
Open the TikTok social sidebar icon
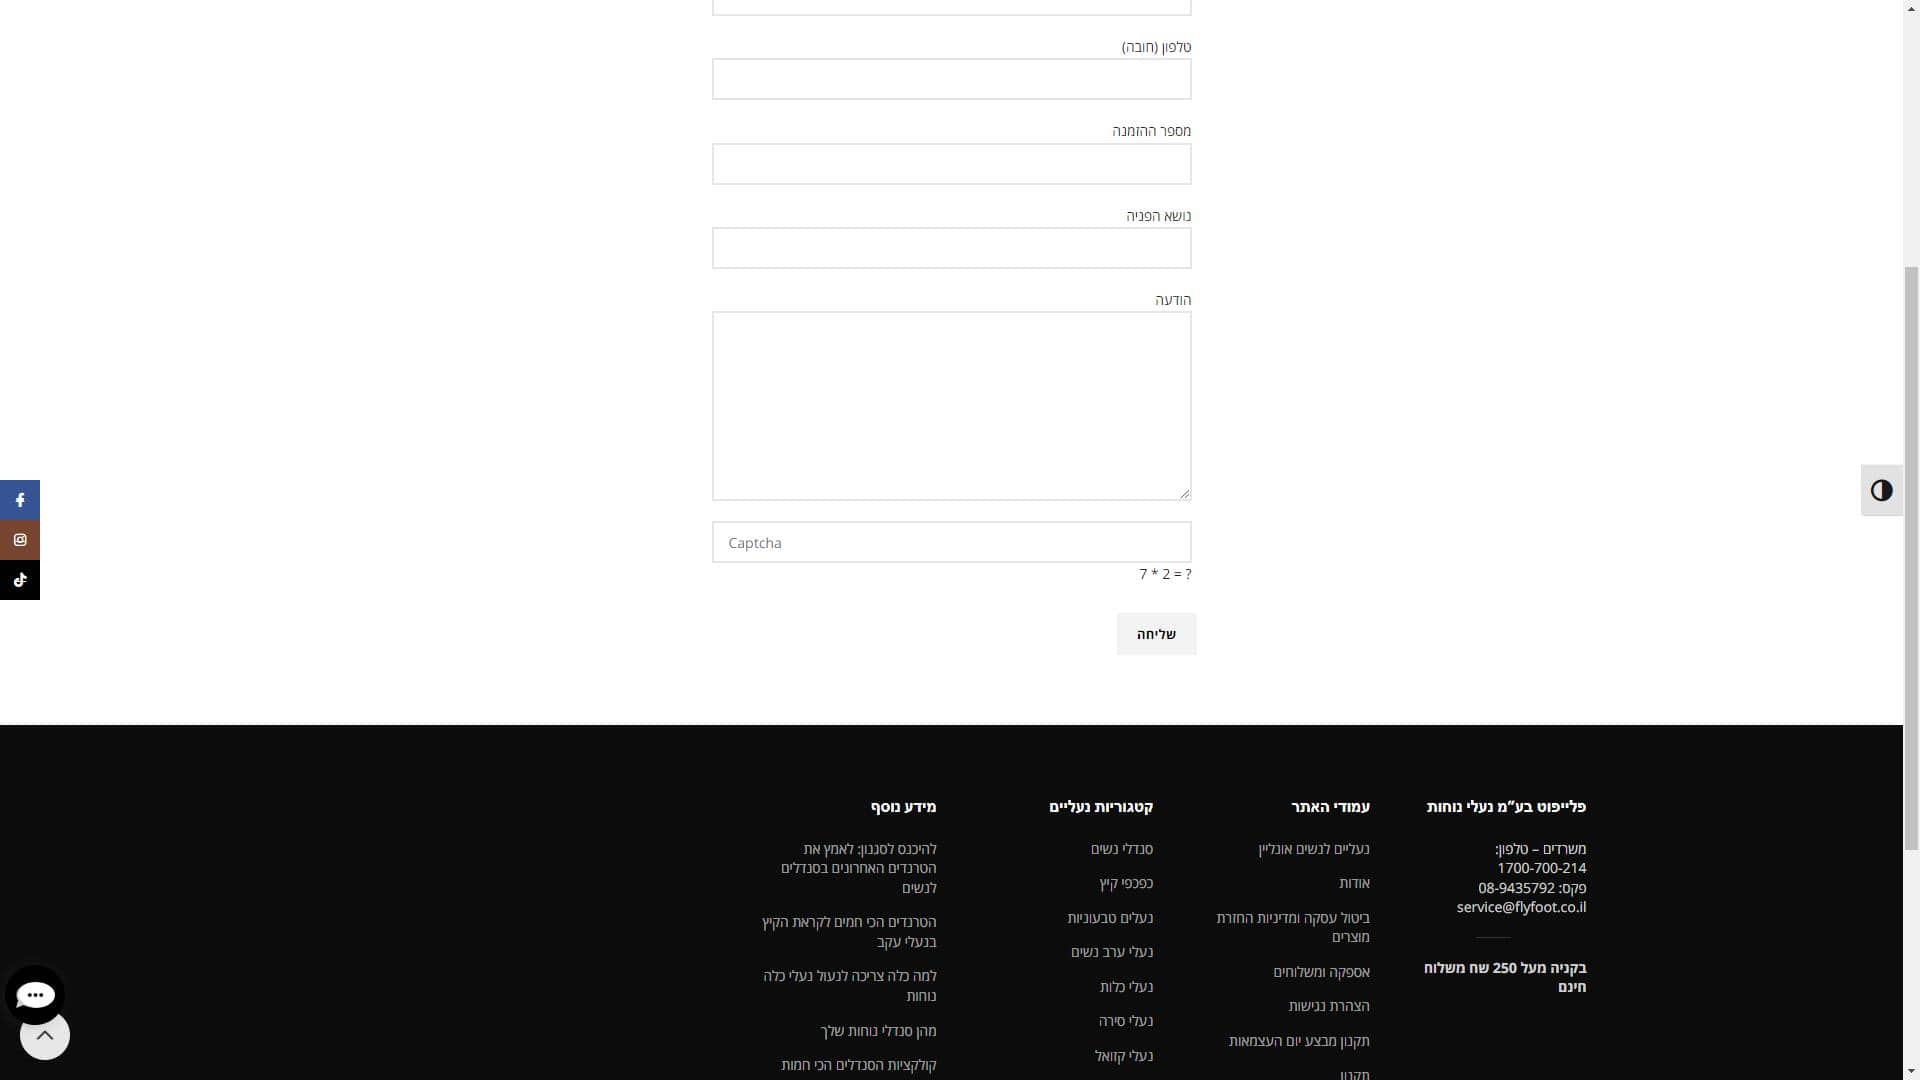pos(20,580)
